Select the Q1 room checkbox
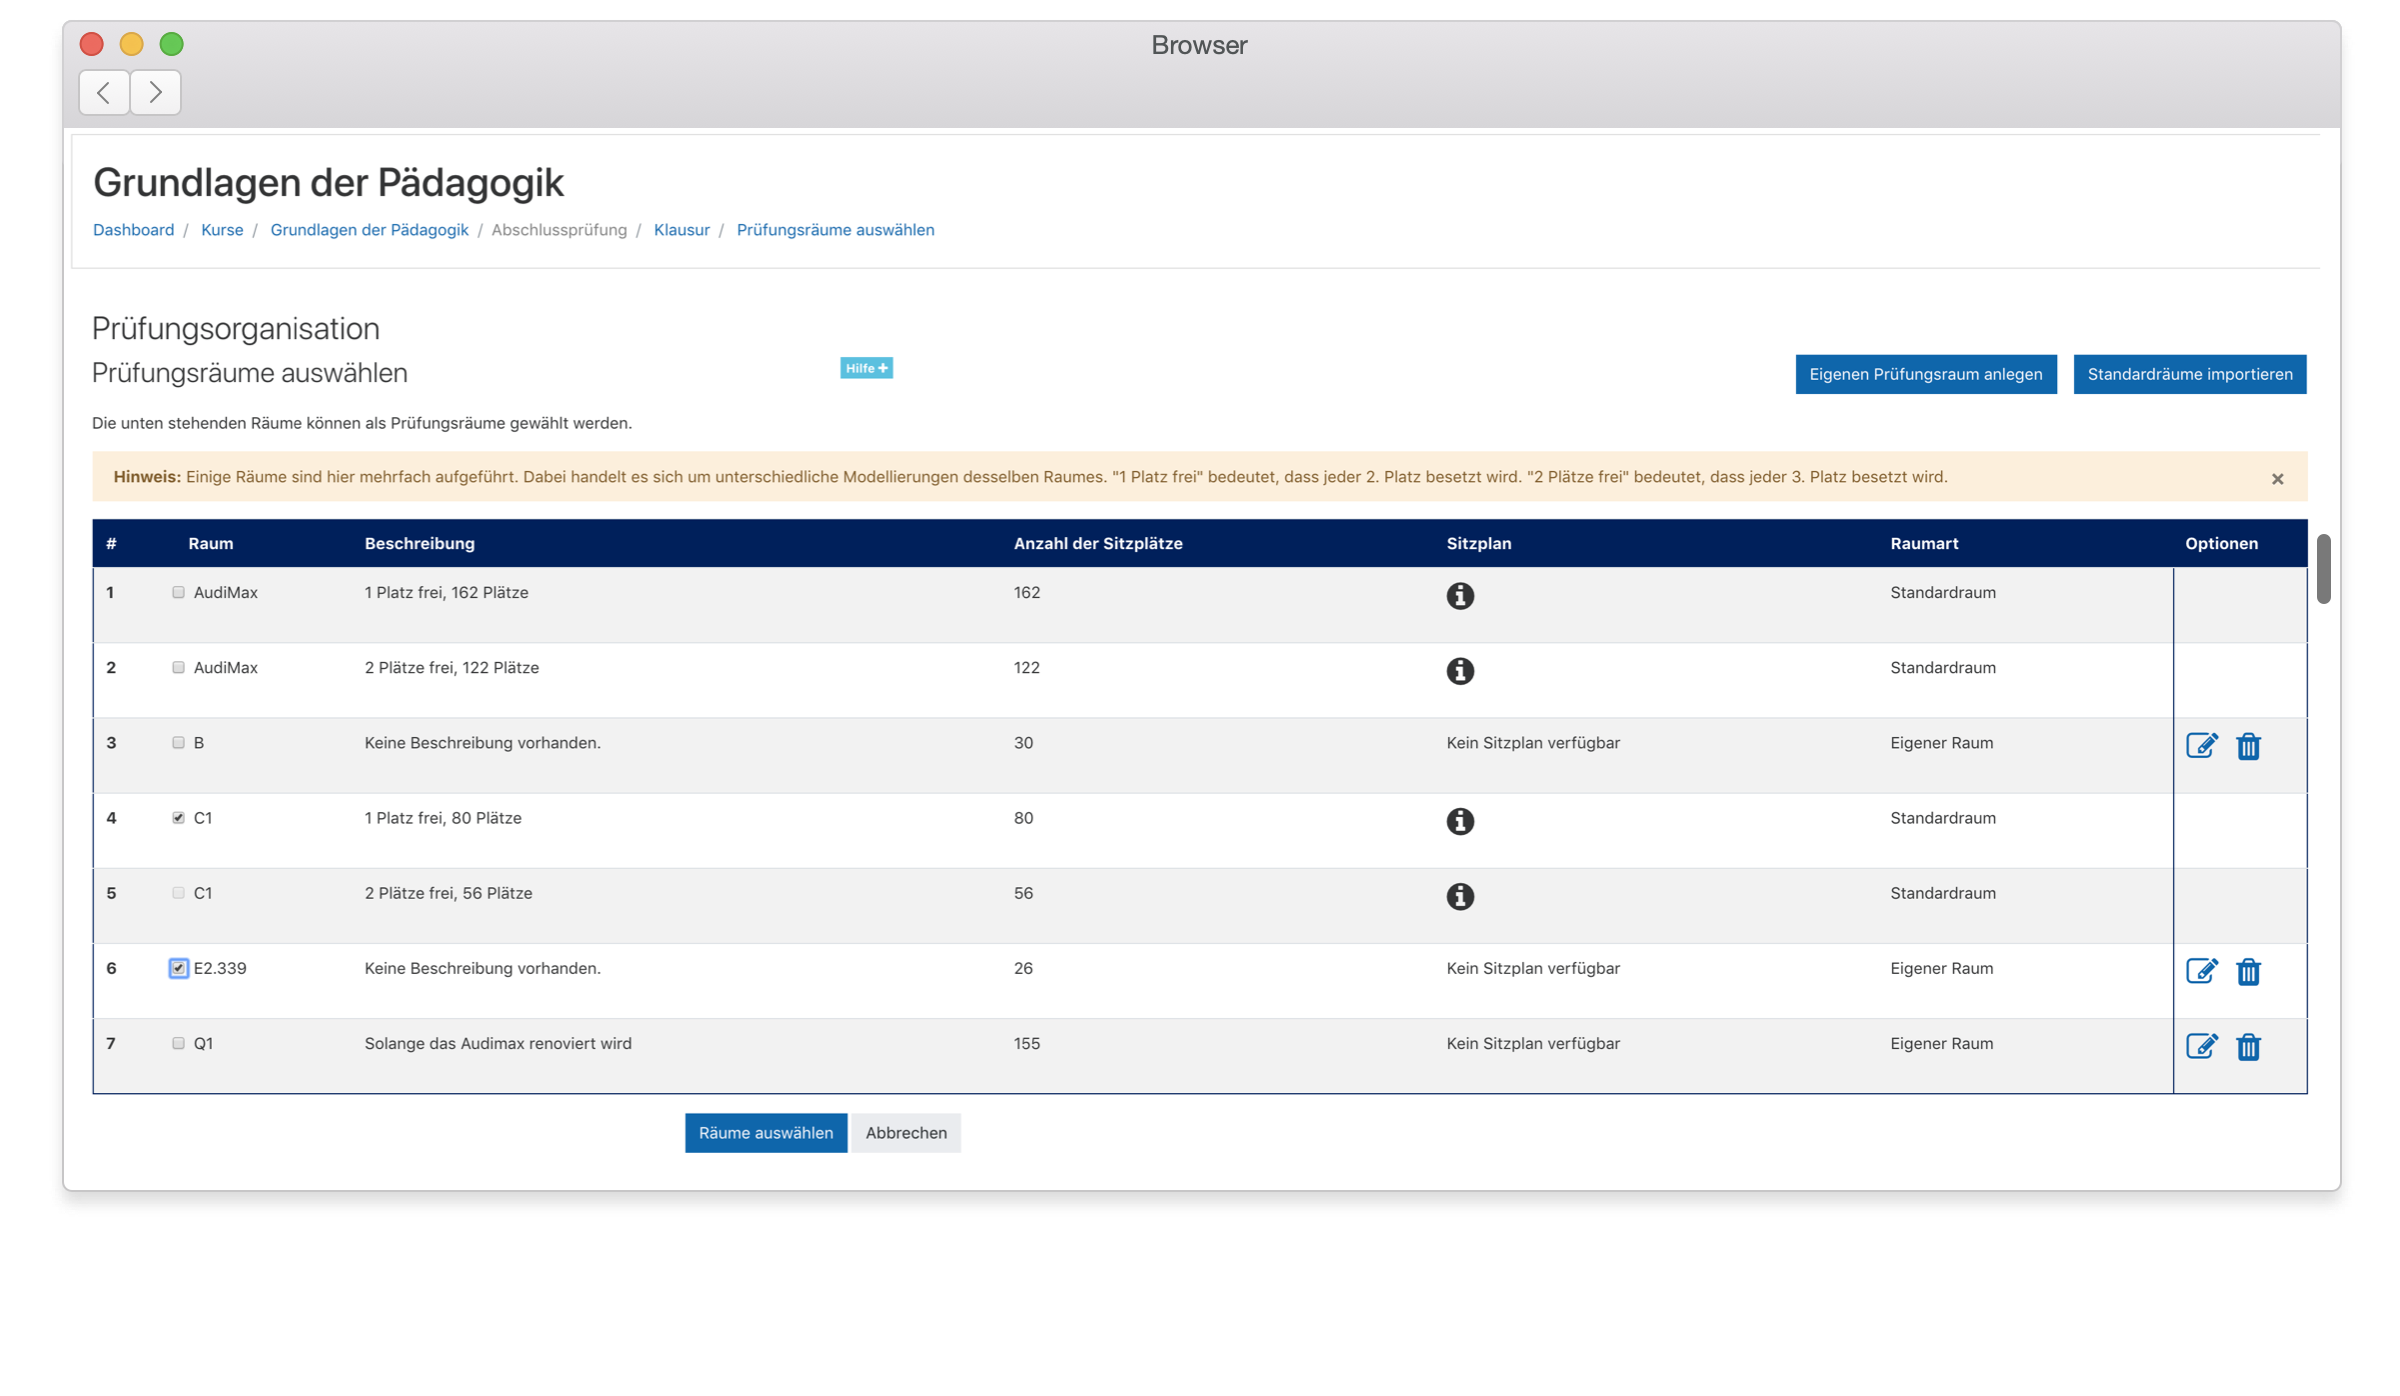The width and height of the screenshot is (2400, 1396). point(178,1043)
